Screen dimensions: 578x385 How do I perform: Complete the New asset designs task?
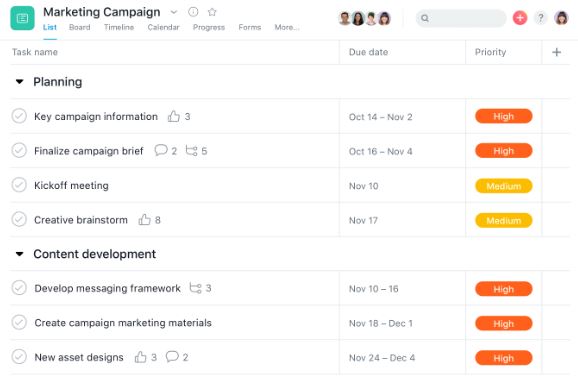pyautogui.click(x=19, y=357)
